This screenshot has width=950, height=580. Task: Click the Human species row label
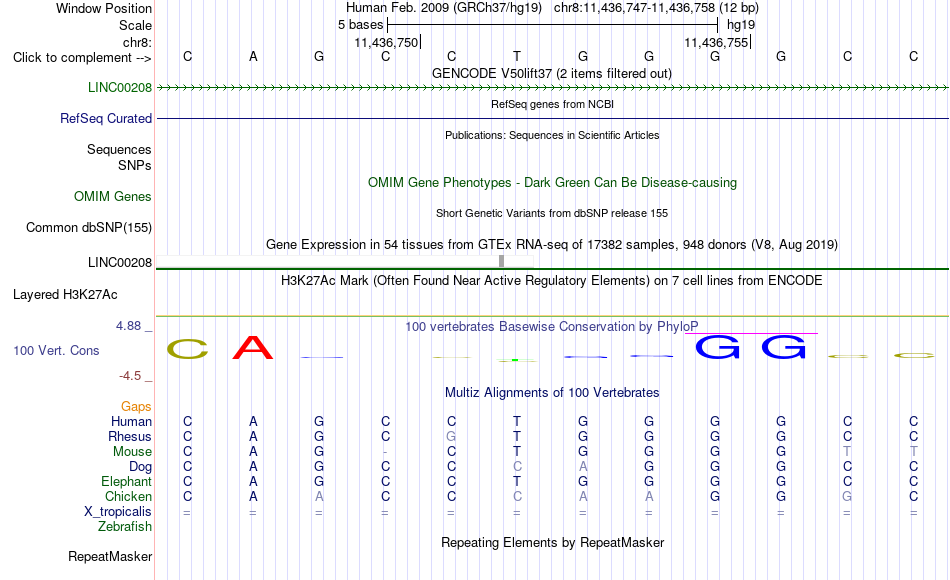131,421
